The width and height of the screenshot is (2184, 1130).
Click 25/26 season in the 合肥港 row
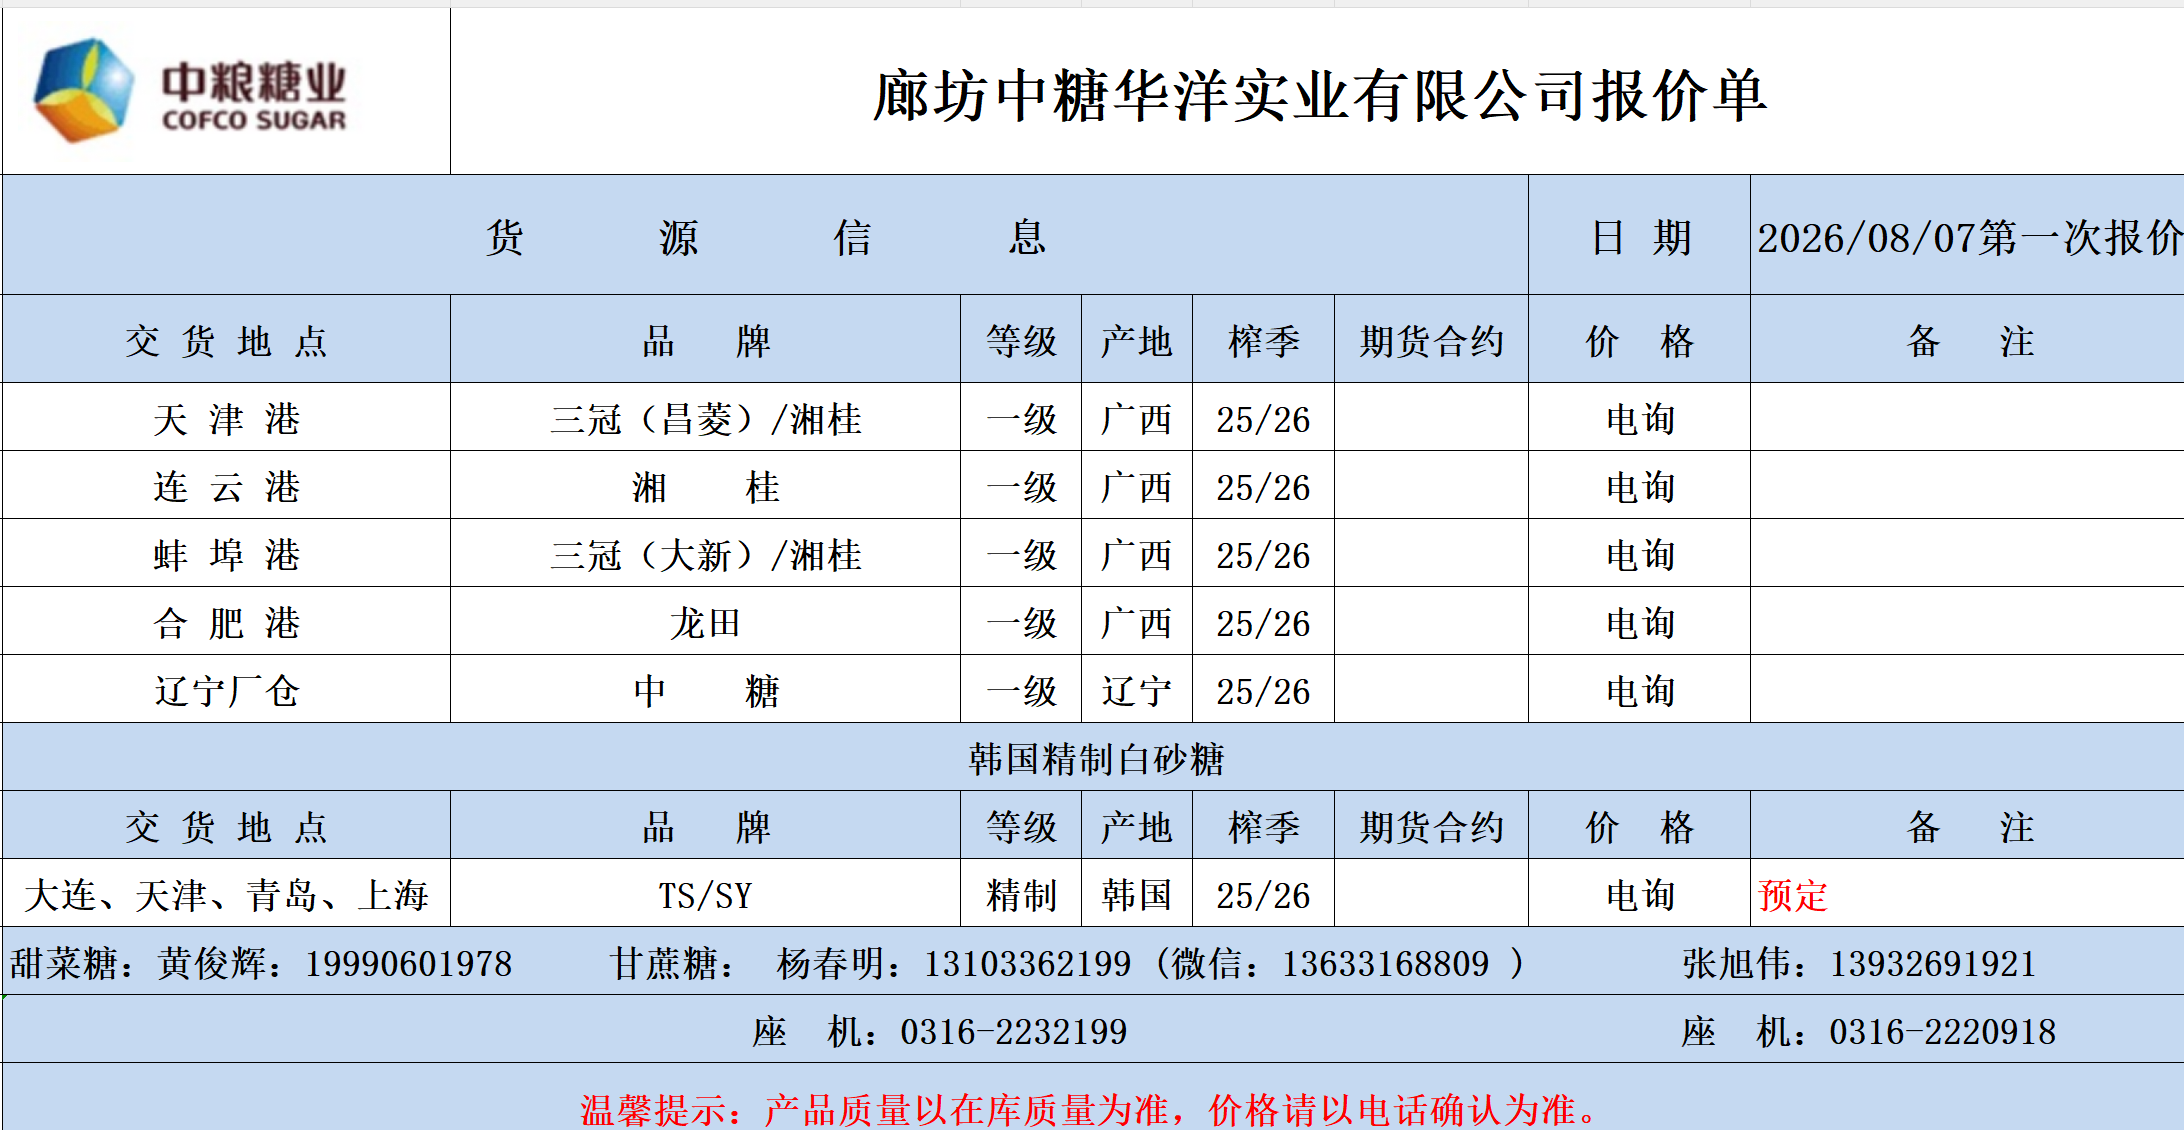[x=1264, y=622]
